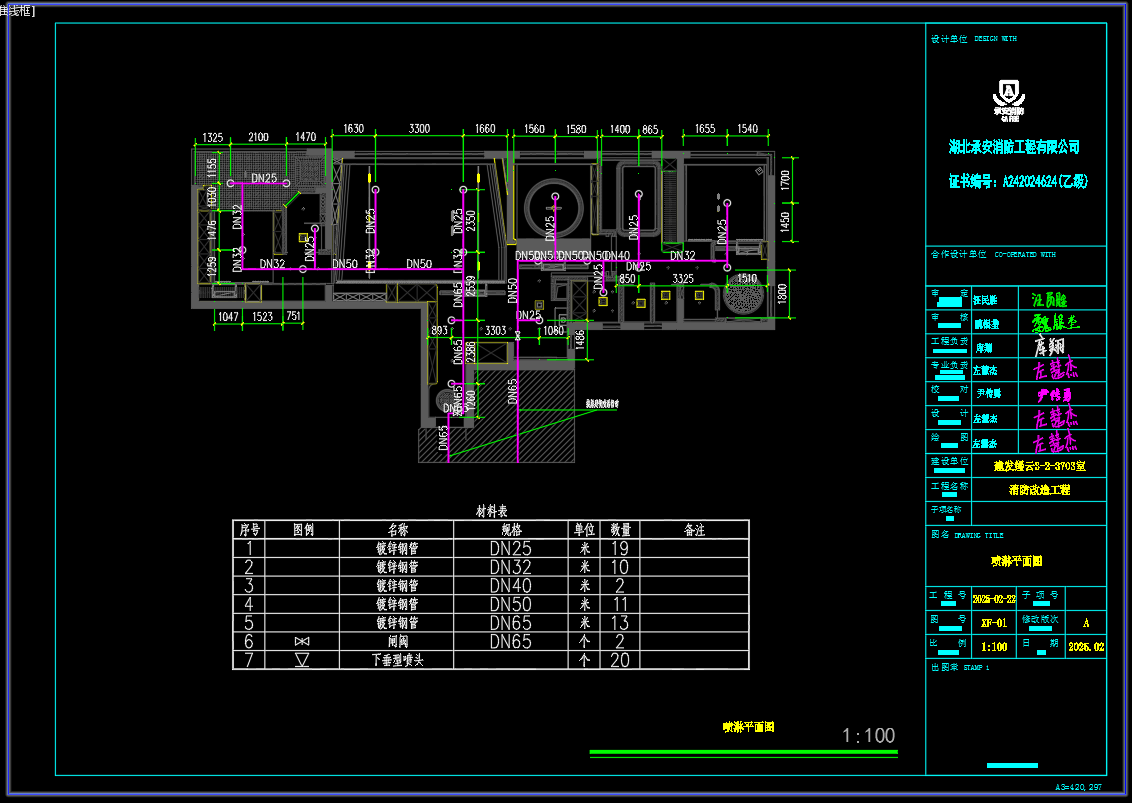Click the large 1:100 scale label below drawing

click(x=868, y=736)
